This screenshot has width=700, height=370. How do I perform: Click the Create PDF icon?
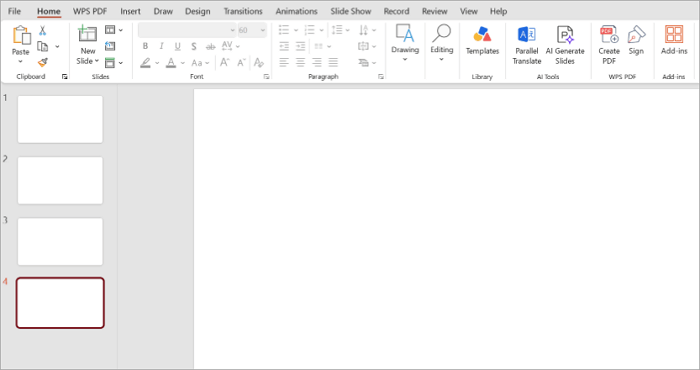[x=609, y=34]
